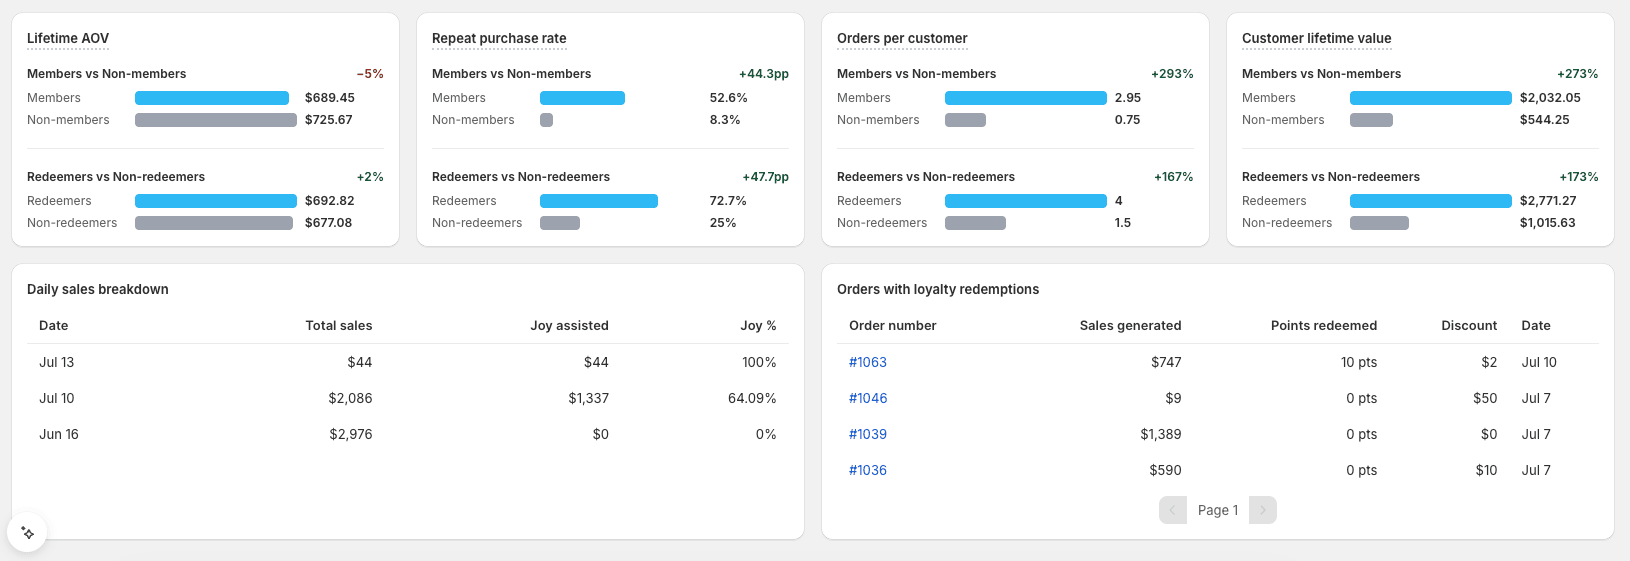Image resolution: width=1630 pixels, height=561 pixels.
Task: Click the 64.09% Joy percentage
Action: [752, 398]
